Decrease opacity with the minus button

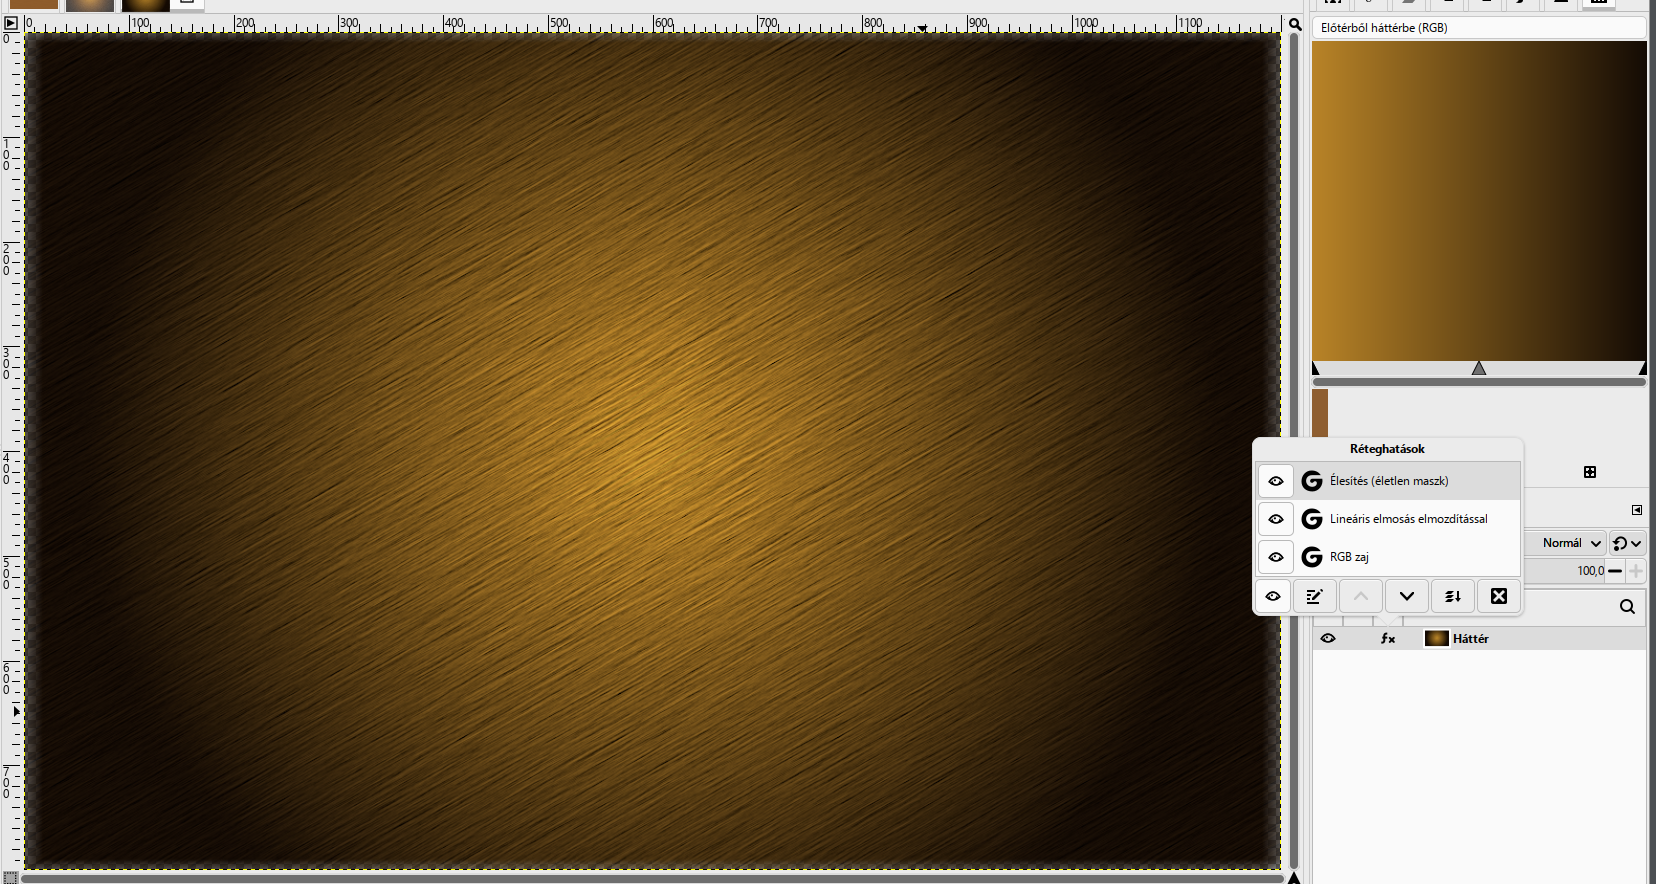point(1615,571)
